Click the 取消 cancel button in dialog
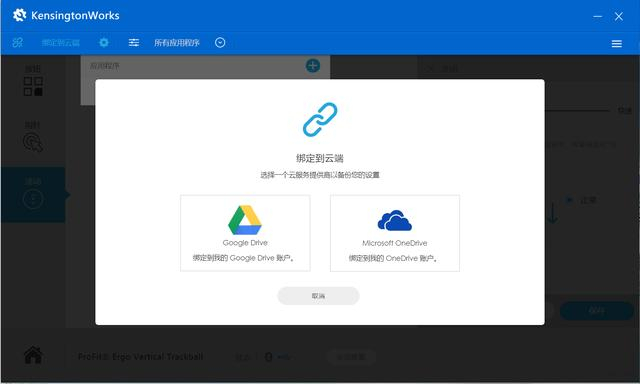Image resolution: width=640 pixels, height=384 pixels. coord(318,296)
